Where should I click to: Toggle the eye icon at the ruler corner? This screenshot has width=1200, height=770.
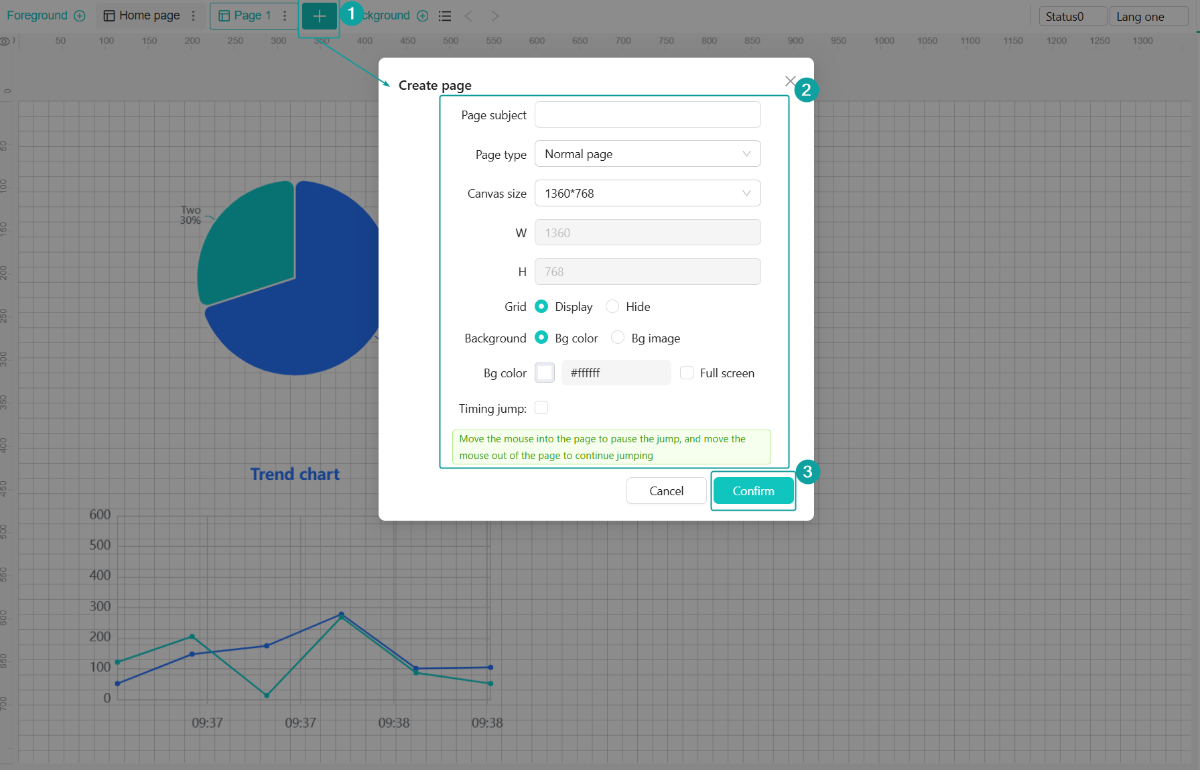click(x=6, y=41)
